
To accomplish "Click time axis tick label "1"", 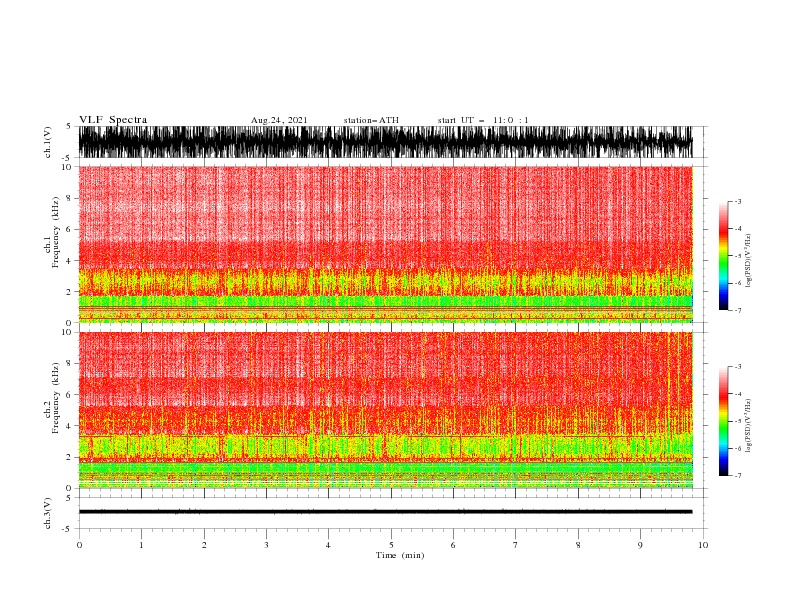I will coord(141,545).
